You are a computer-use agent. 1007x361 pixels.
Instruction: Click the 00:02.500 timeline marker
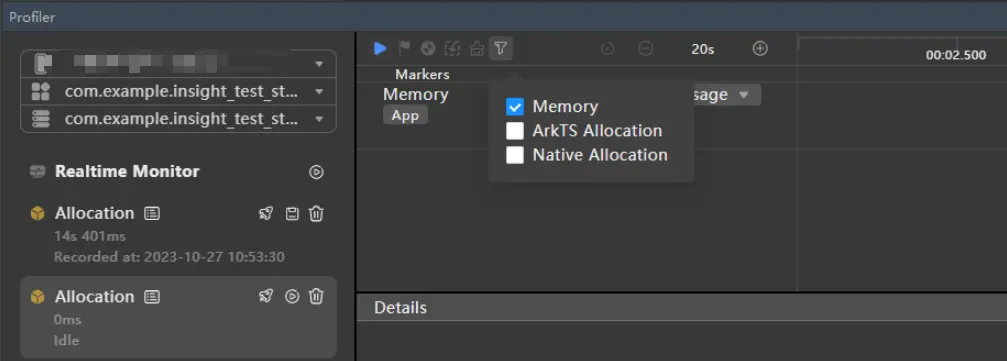pos(956,55)
